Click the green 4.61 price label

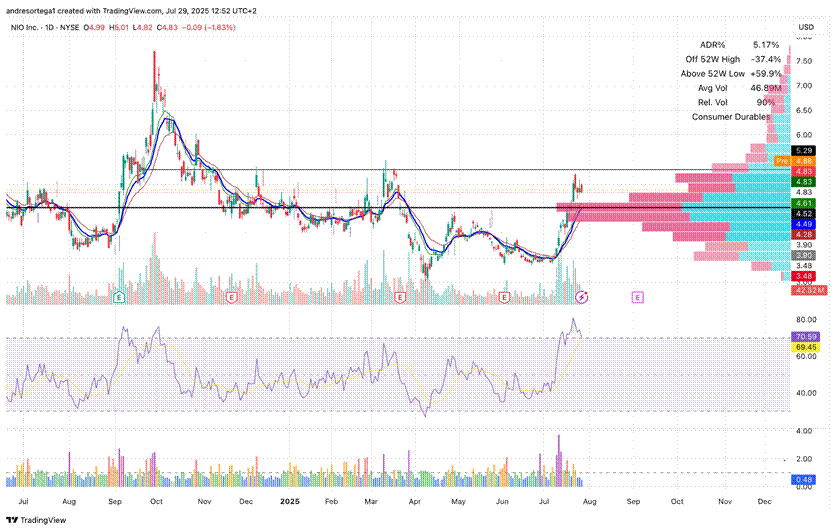point(803,203)
